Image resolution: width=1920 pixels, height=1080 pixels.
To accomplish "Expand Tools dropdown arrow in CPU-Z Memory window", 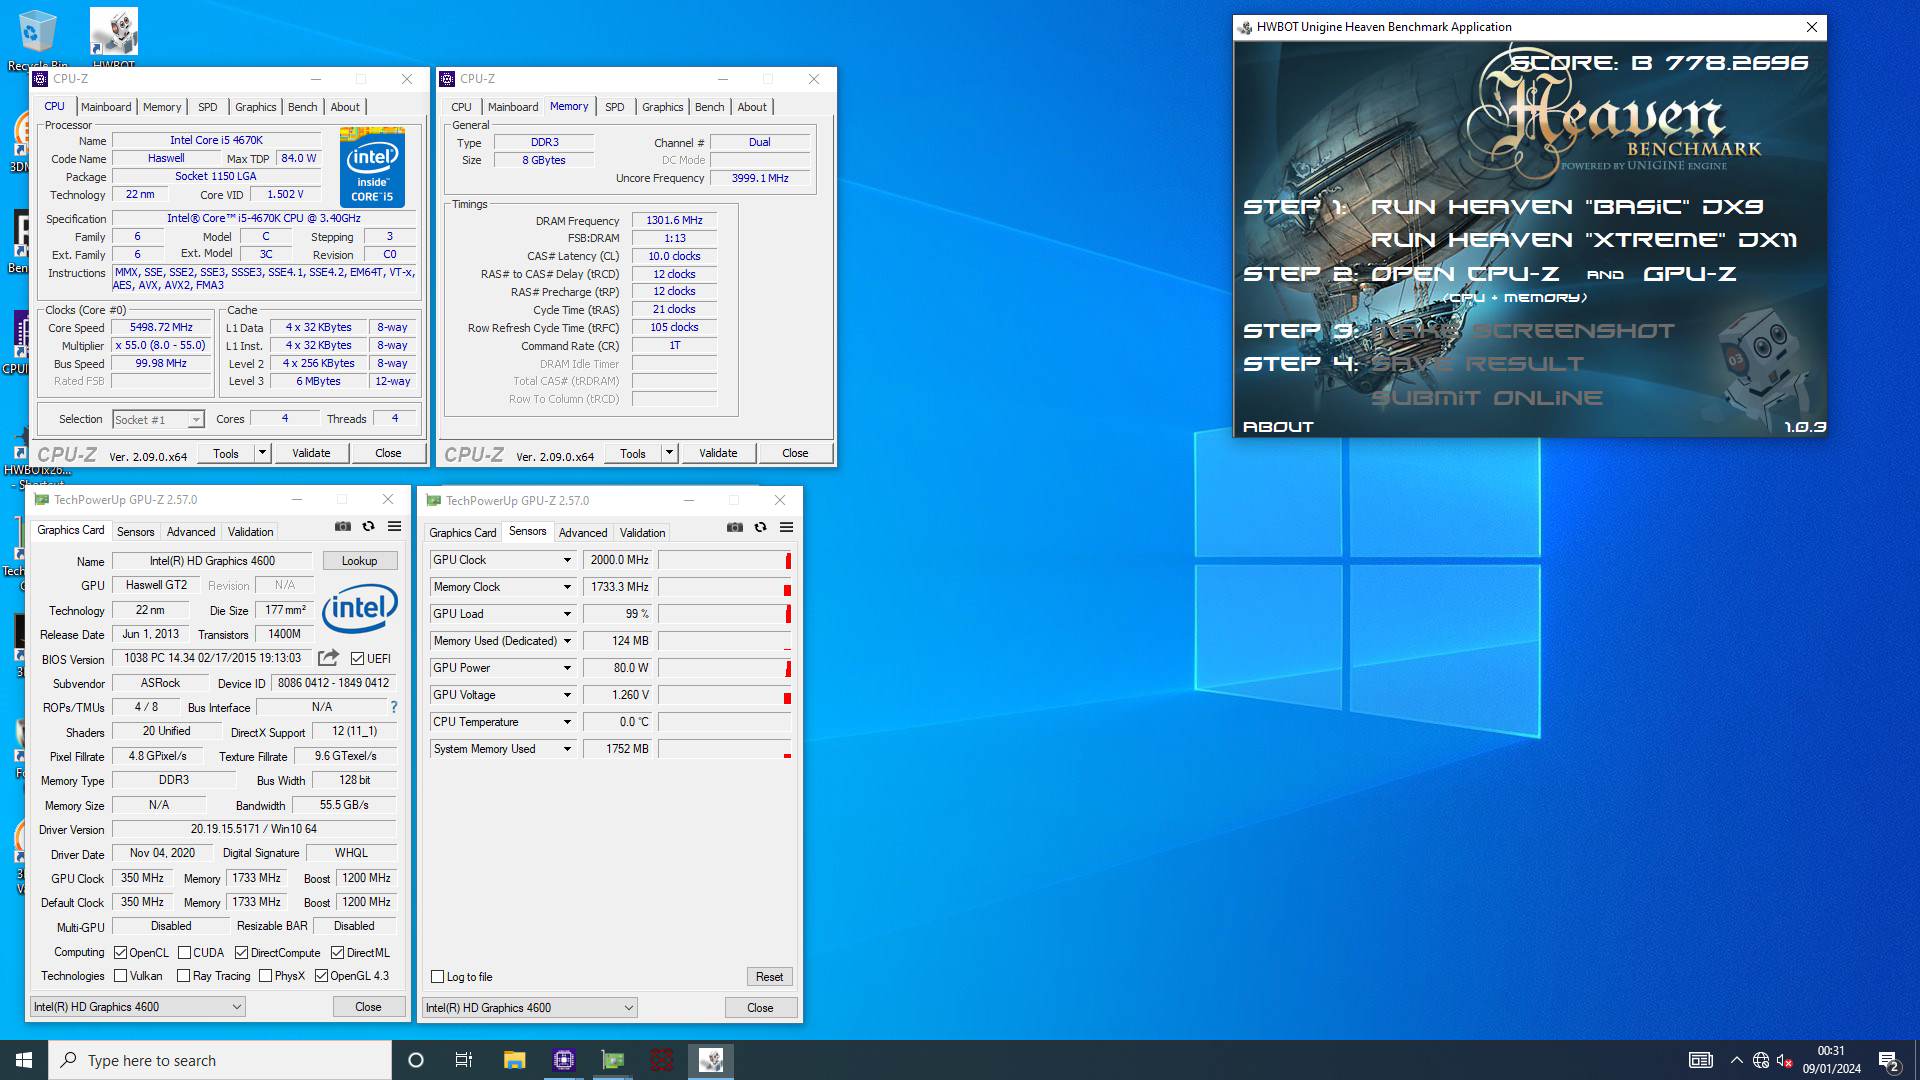I will [x=669, y=453].
